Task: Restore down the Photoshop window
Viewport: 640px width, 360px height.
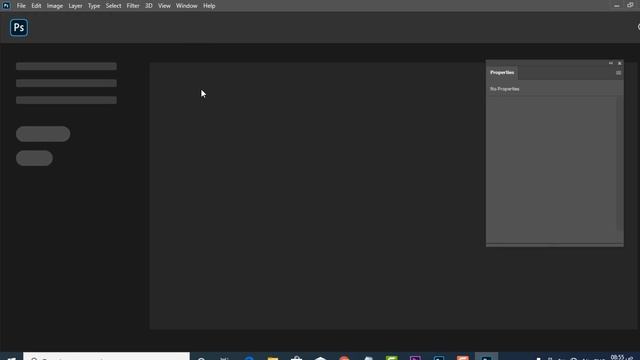Action: pos(630,5)
